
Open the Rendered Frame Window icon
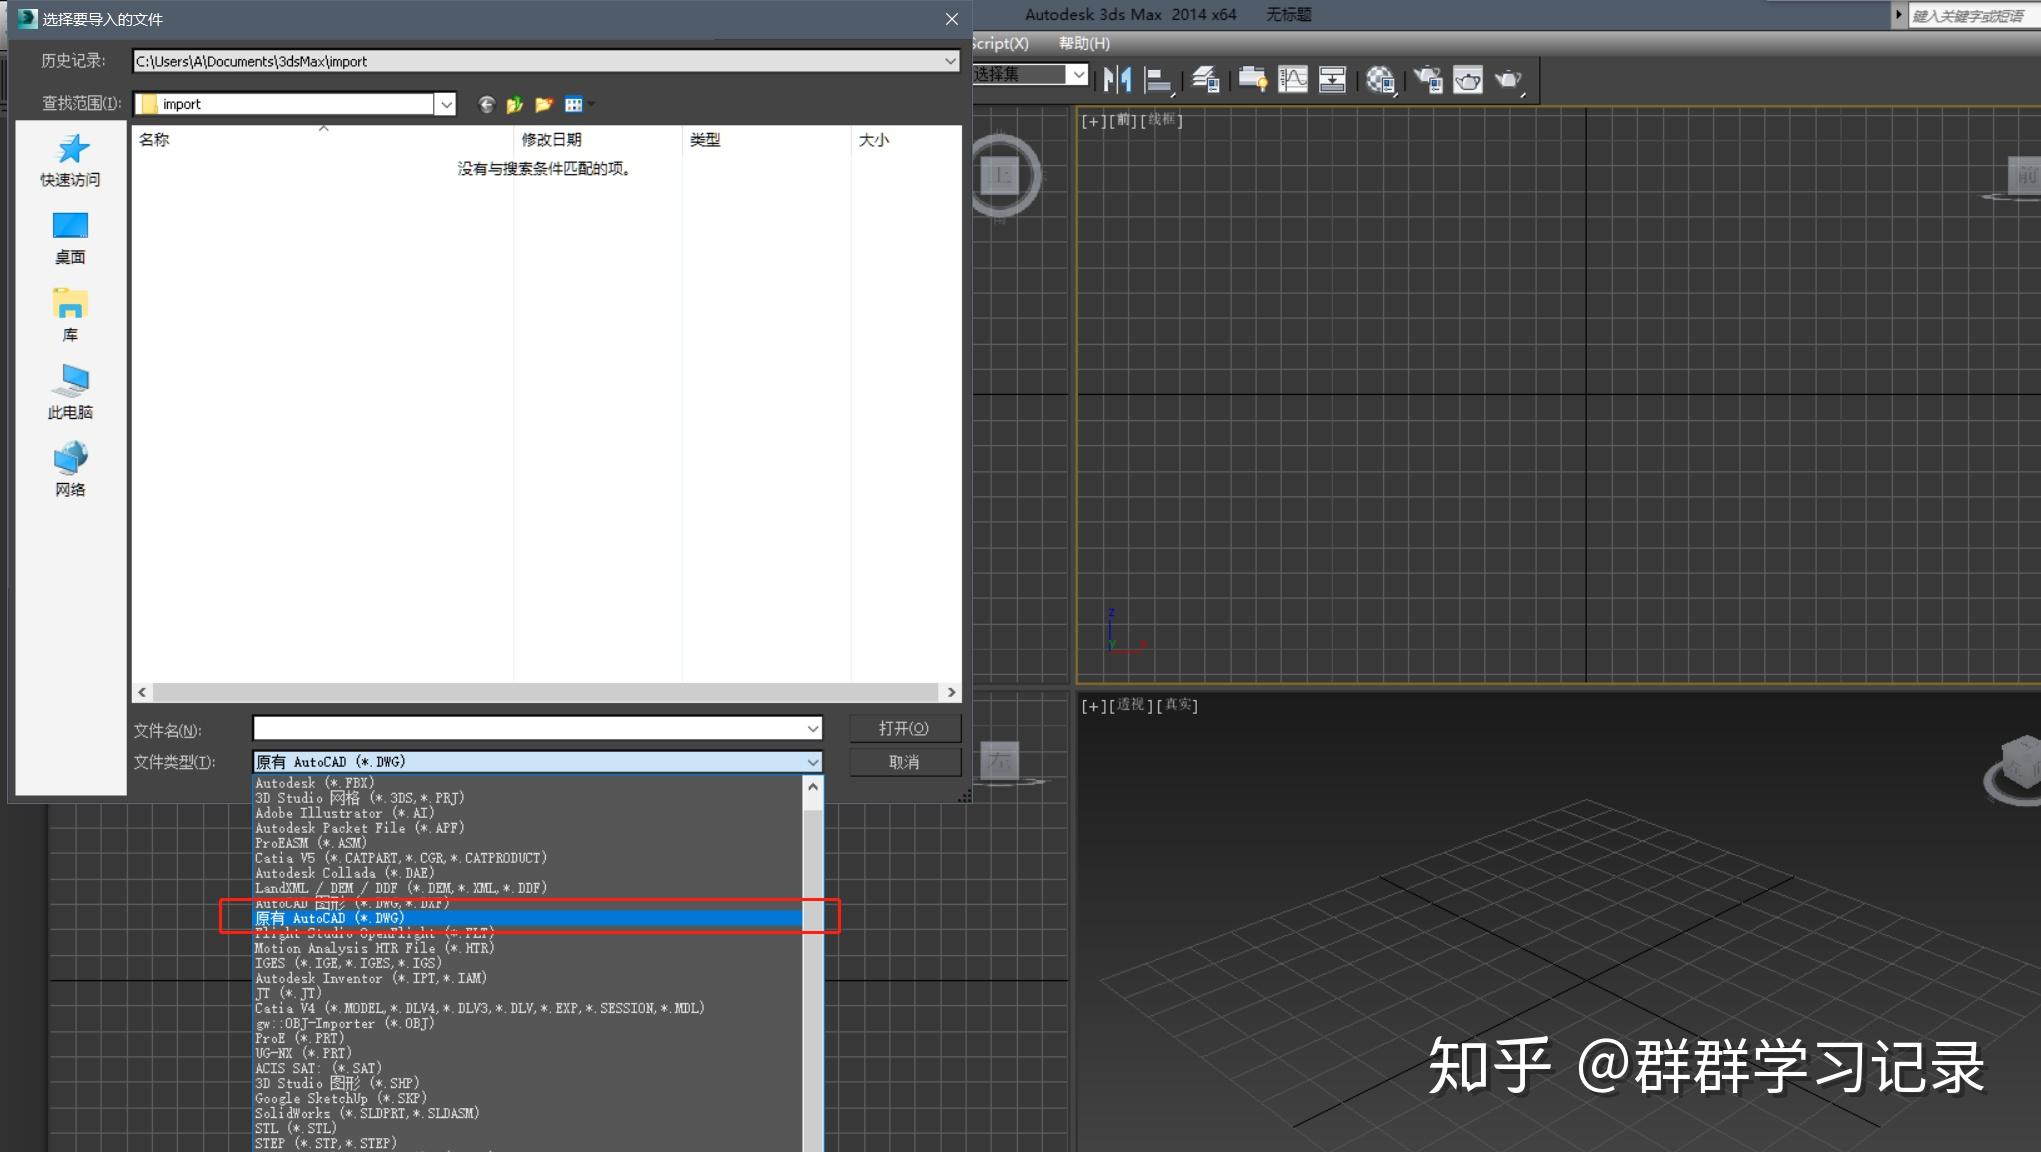[1468, 79]
